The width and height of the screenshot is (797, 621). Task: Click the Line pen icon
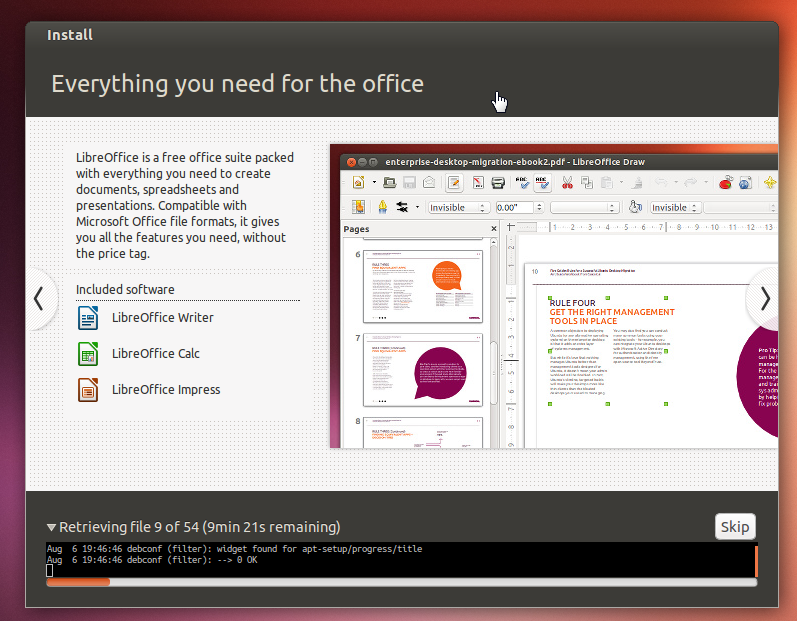pyautogui.click(x=383, y=207)
